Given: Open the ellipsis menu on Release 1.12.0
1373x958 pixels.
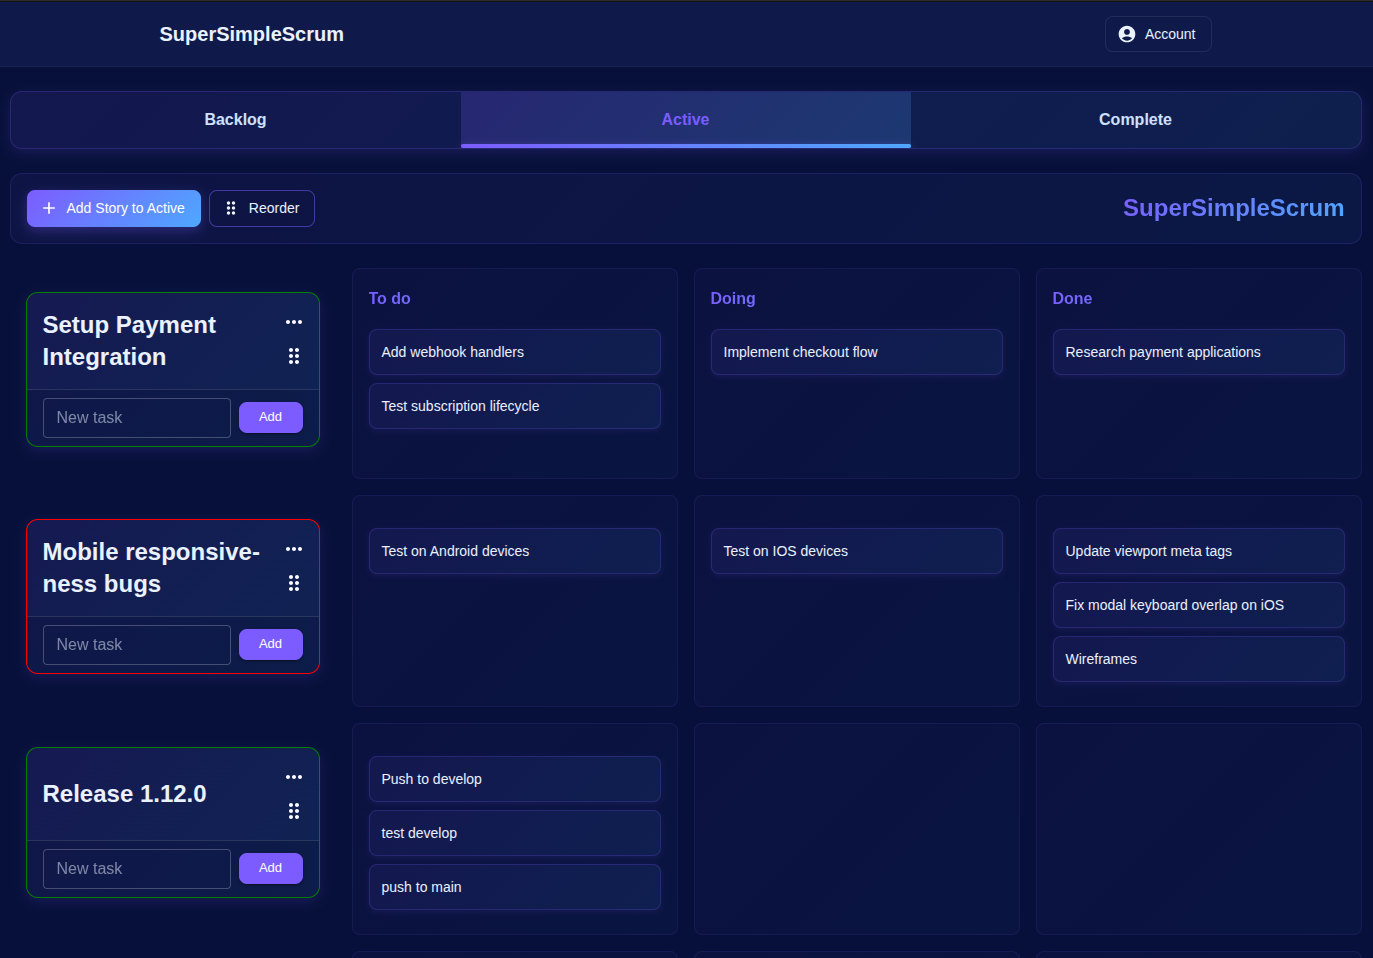Looking at the screenshot, I should pos(294,776).
